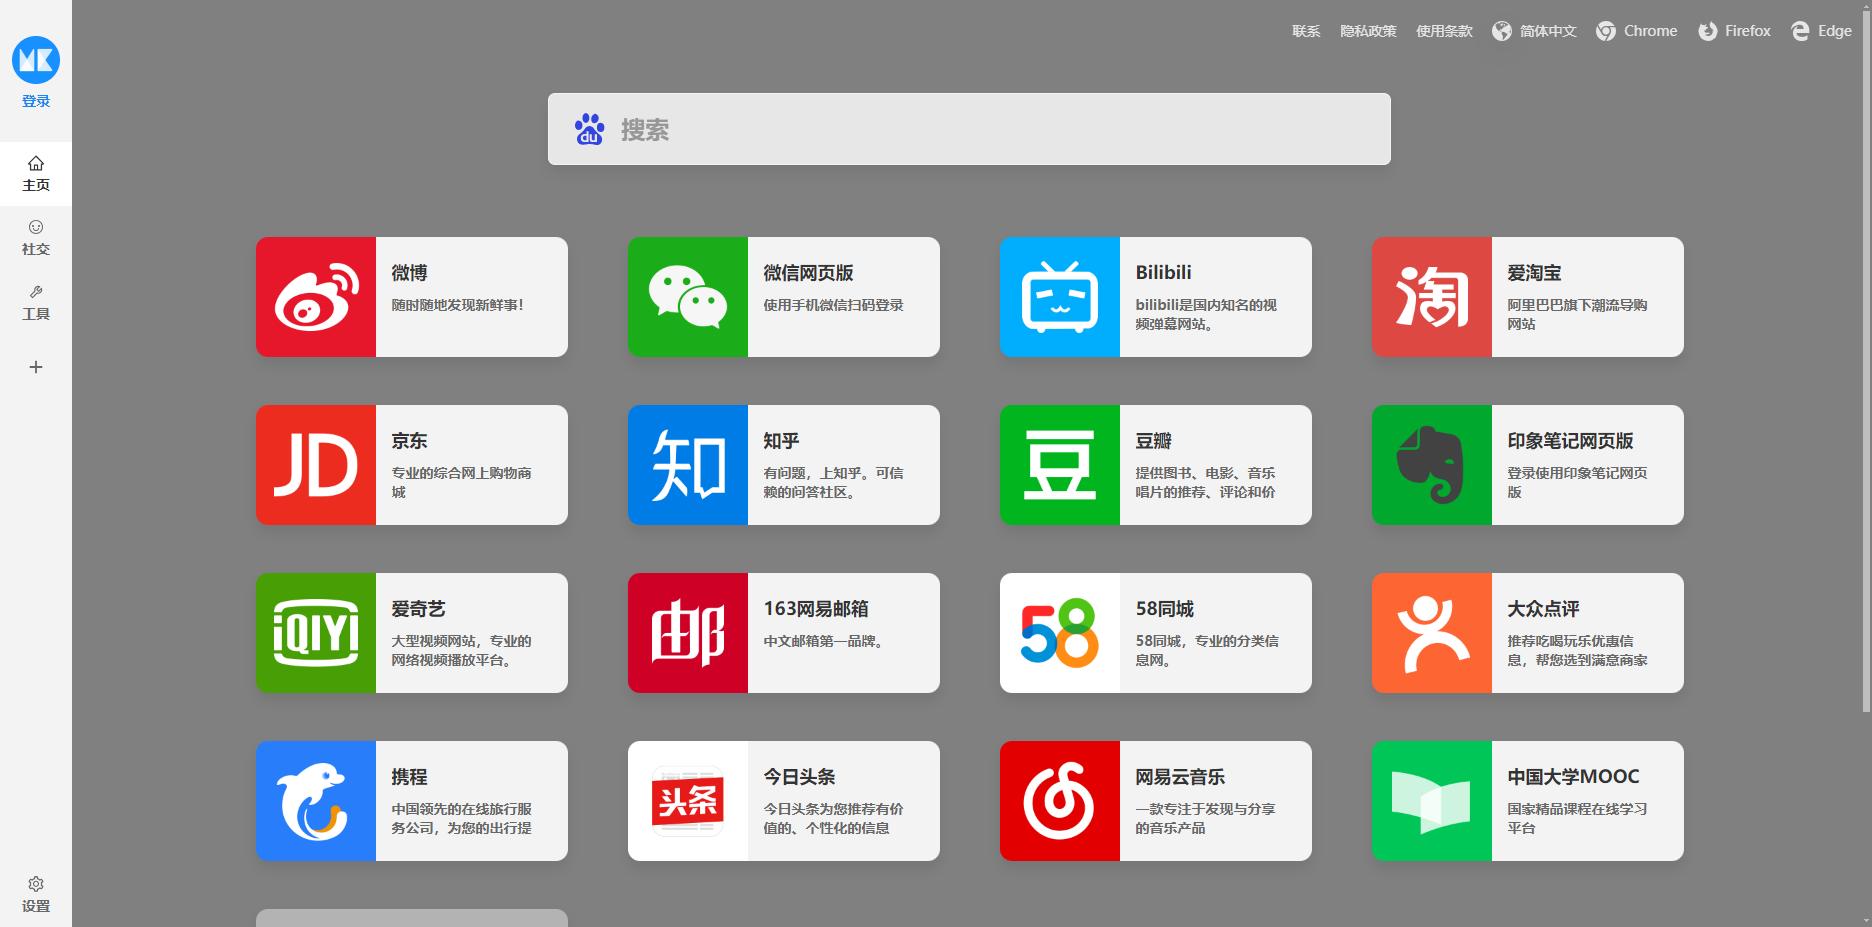Screen dimensions: 1872x927
Task: Click description 使用手机微信扫码登录
Action: tap(833, 305)
